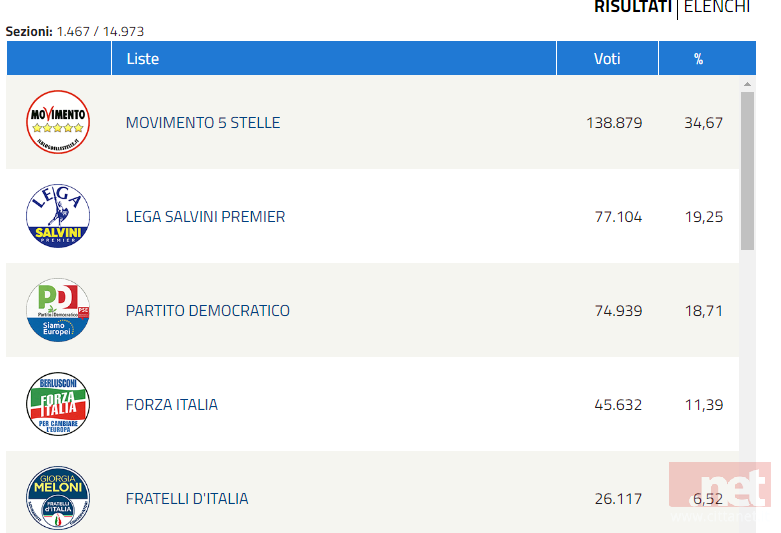Image resolution: width=781 pixels, height=533 pixels.
Task: Click the Movimento 5 Stelle party logo
Action: point(58,122)
